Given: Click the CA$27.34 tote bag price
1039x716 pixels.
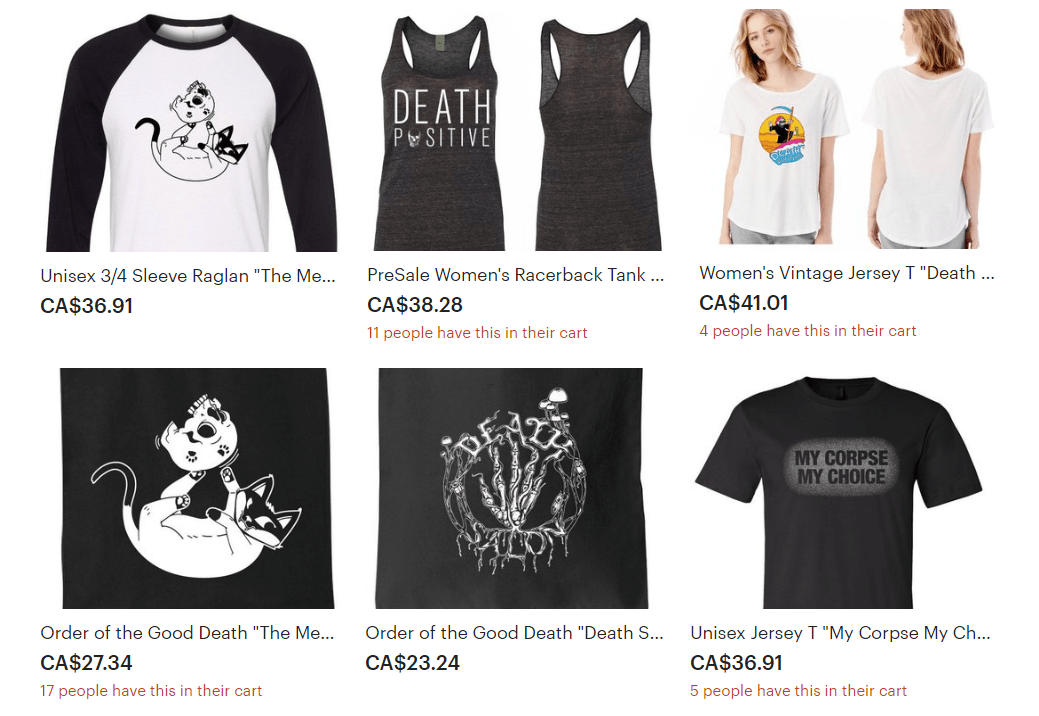Looking at the screenshot, I should point(86,662).
